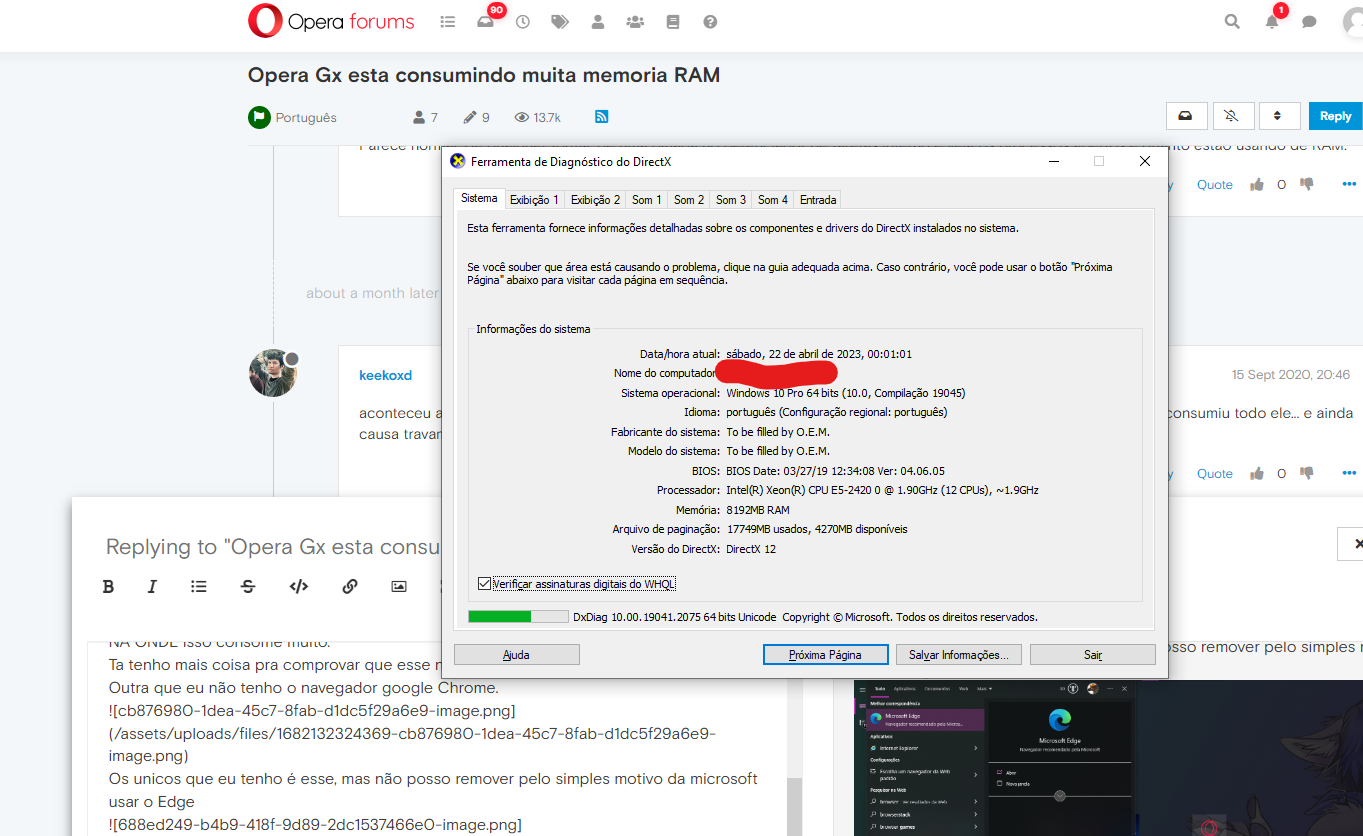The width and height of the screenshot is (1363, 836).
Task: Open the groups icon in forum header
Action: click(635, 21)
